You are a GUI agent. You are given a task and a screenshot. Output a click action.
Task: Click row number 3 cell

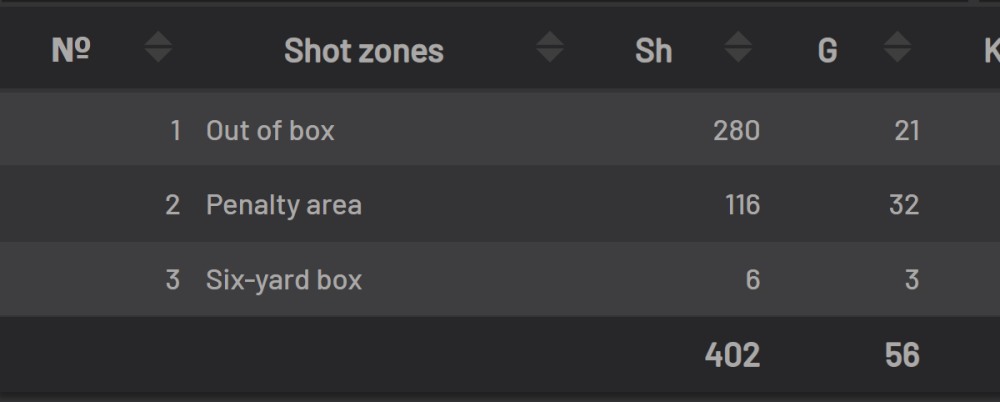point(173,280)
